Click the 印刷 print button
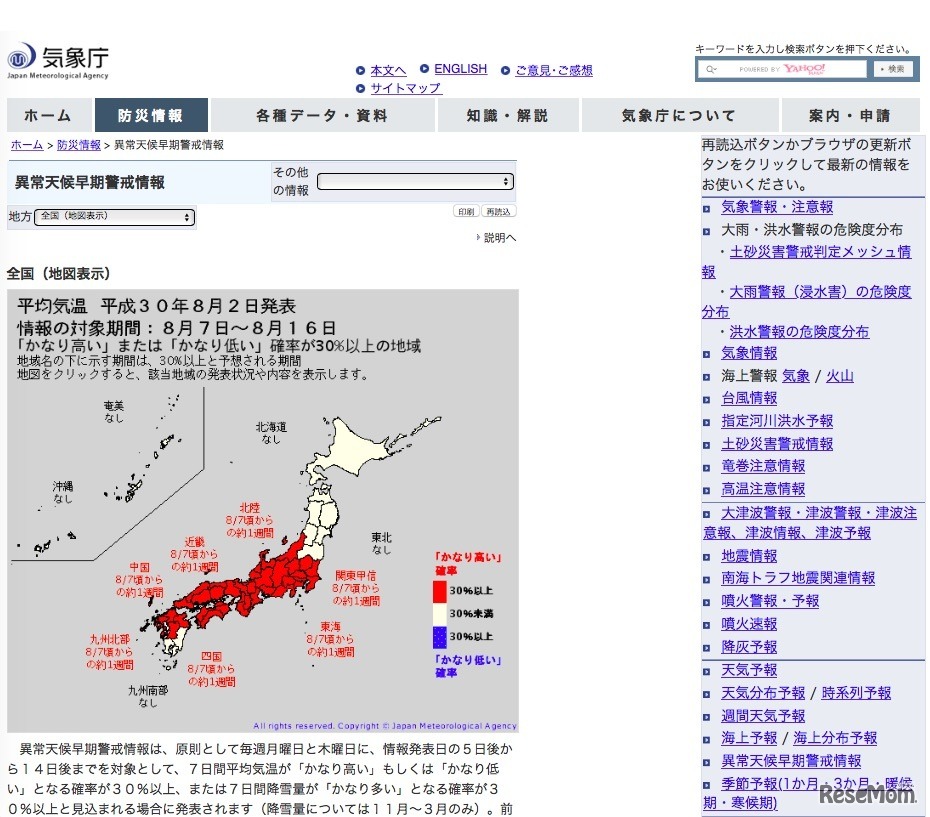This screenshot has width=930, height=817. (465, 210)
